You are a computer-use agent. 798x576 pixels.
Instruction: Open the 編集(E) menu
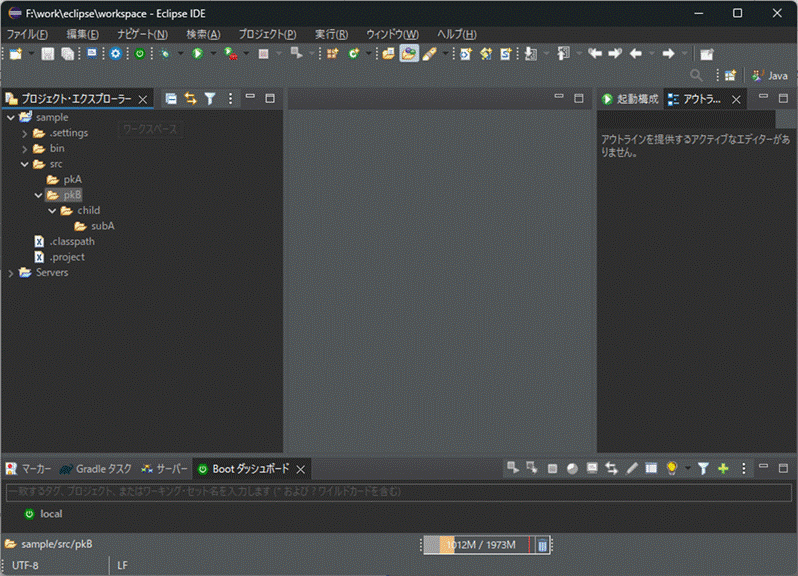pyautogui.click(x=82, y=34)
